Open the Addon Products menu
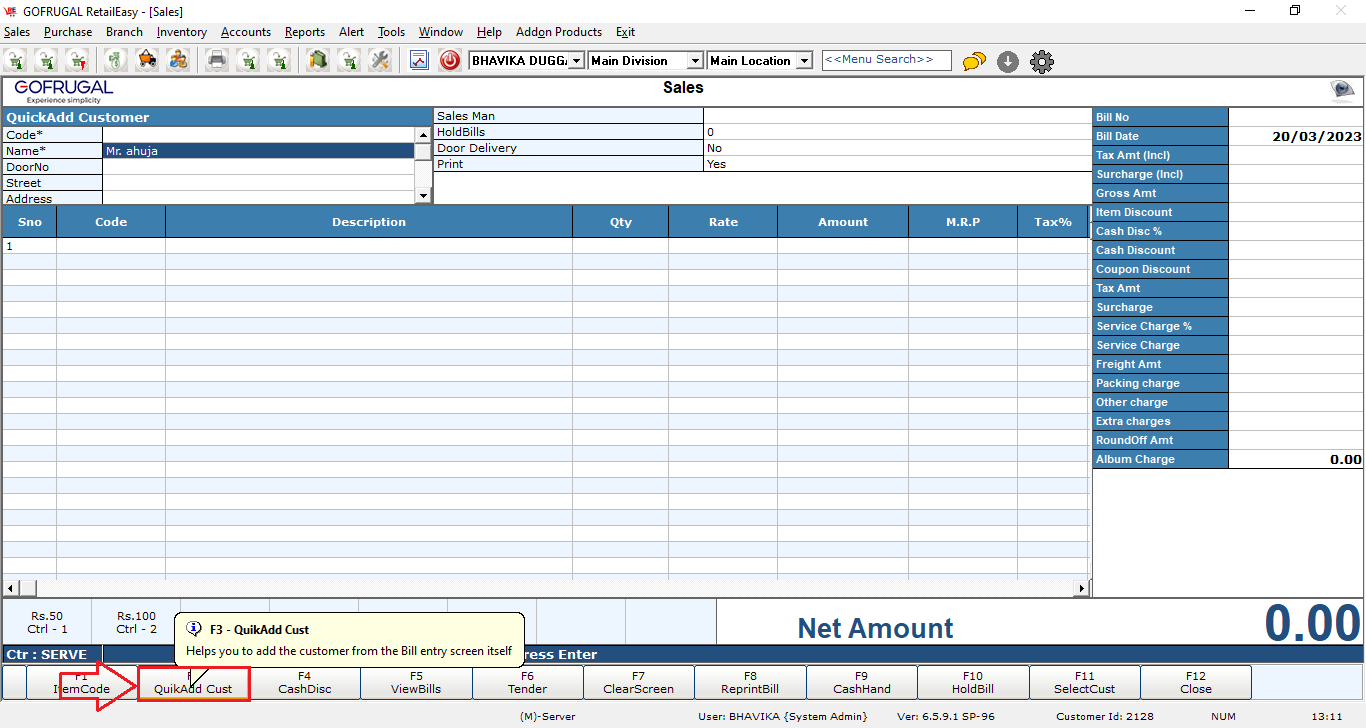This screenshot has width=1366, height=728. 559,32
